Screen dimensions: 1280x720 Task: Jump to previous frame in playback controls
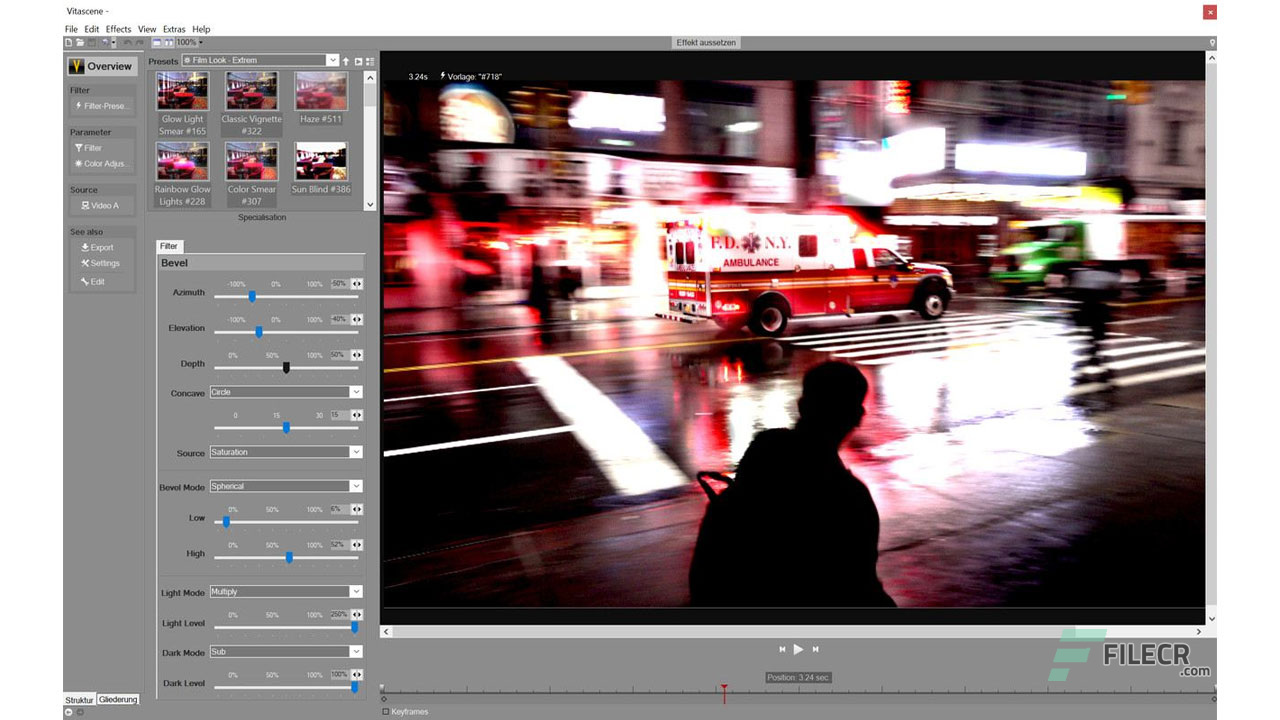pos(782,649)
